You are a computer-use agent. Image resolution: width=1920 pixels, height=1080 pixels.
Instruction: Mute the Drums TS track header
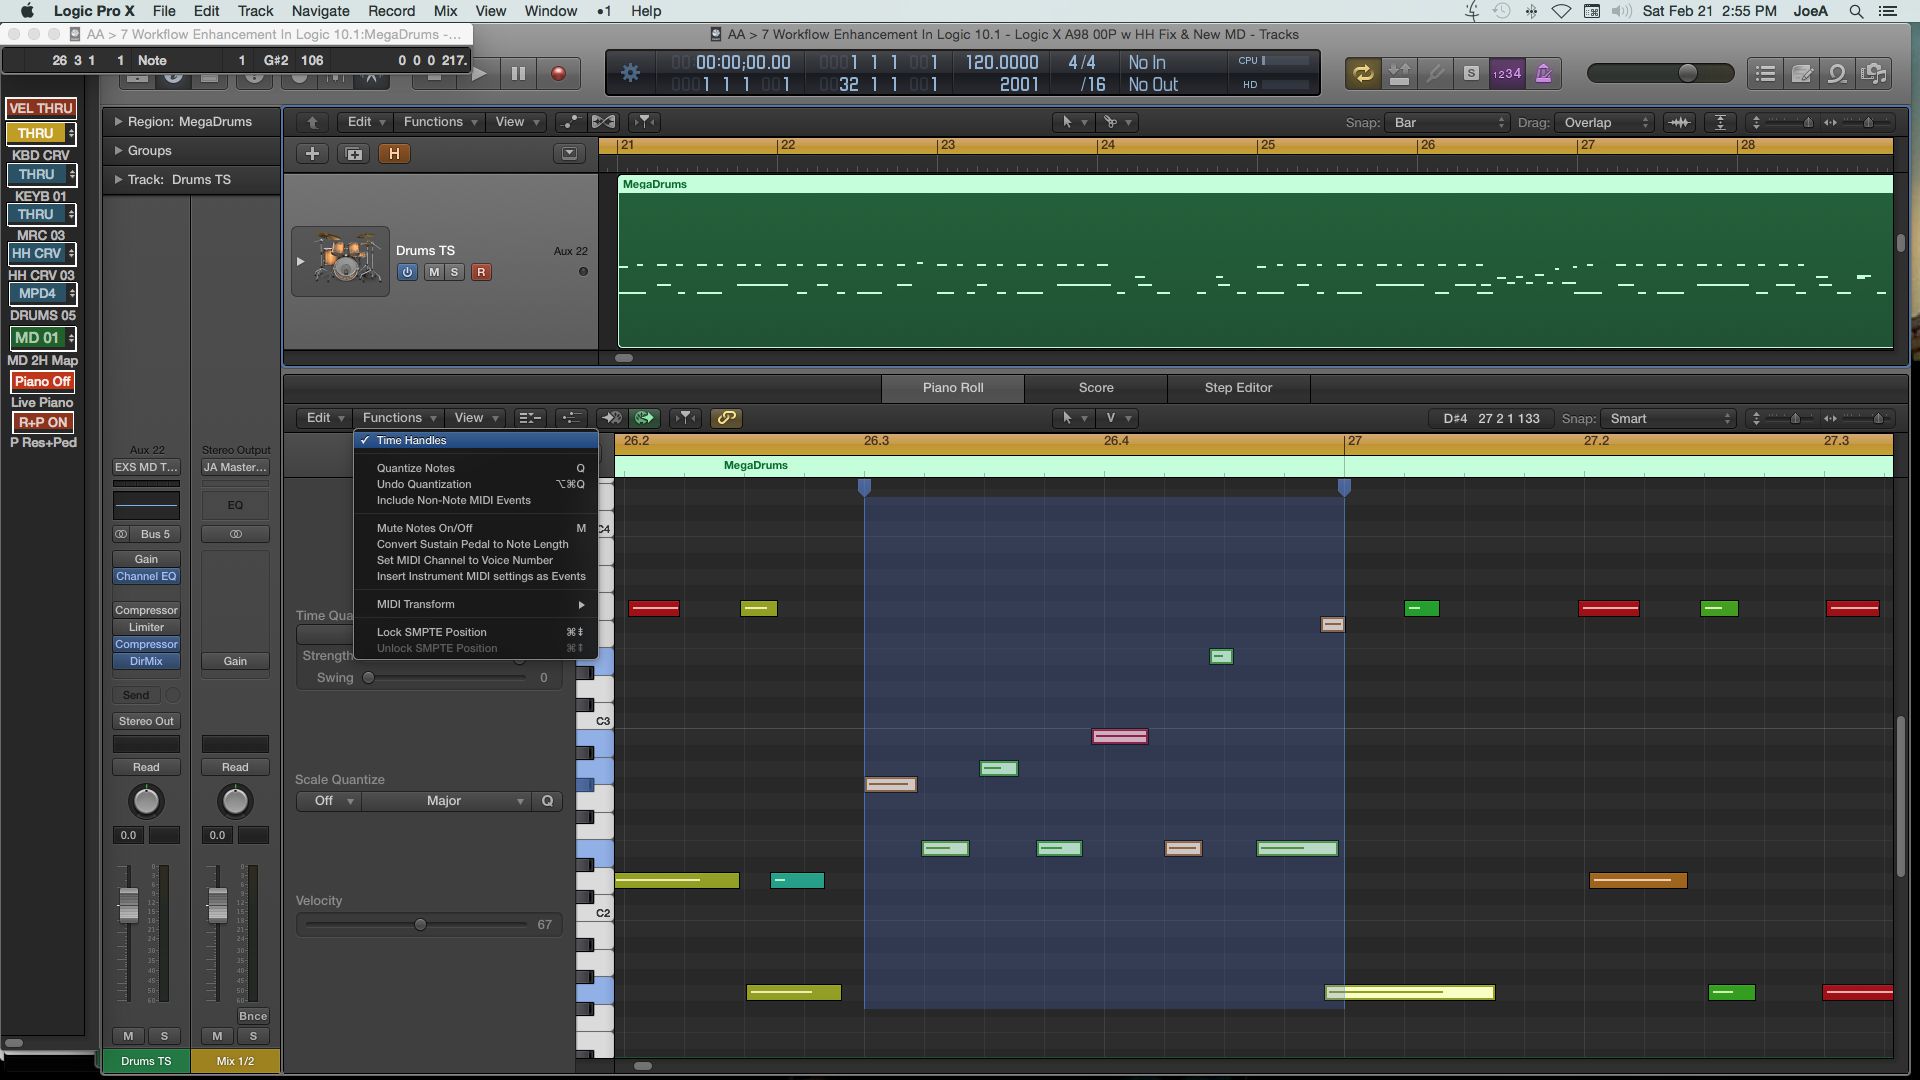[434, 272]
